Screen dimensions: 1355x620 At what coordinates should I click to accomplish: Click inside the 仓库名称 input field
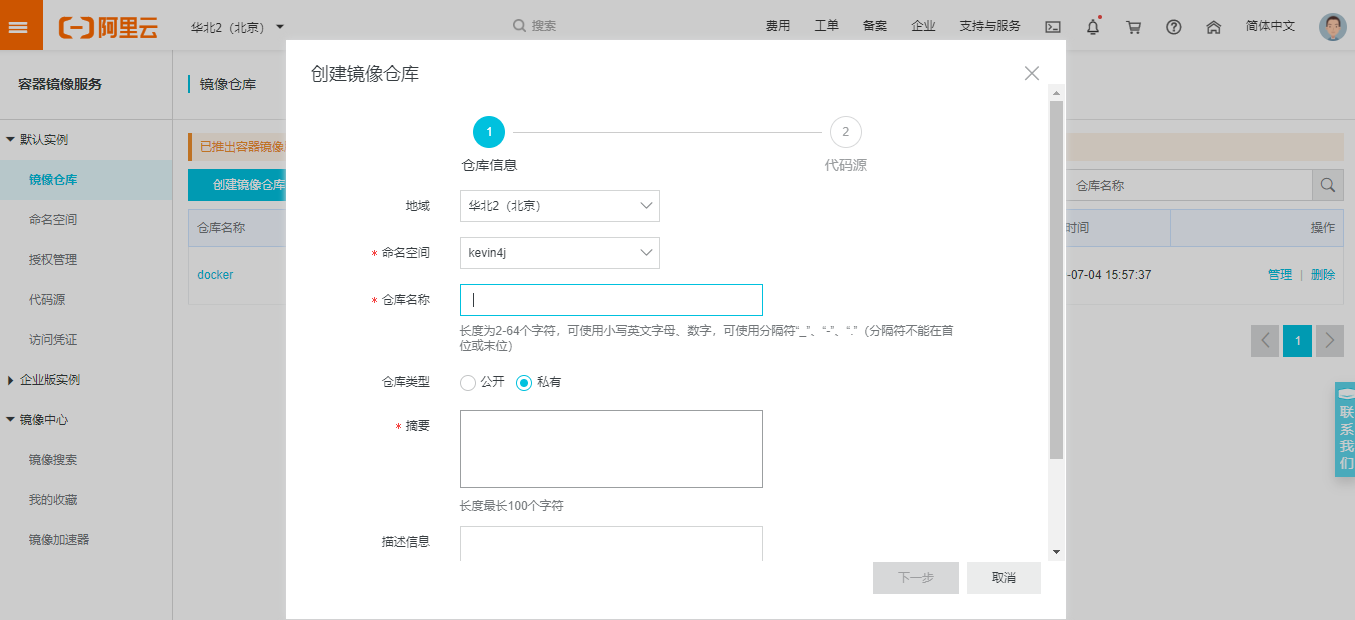pyautogui.click(x=610, y=299)
